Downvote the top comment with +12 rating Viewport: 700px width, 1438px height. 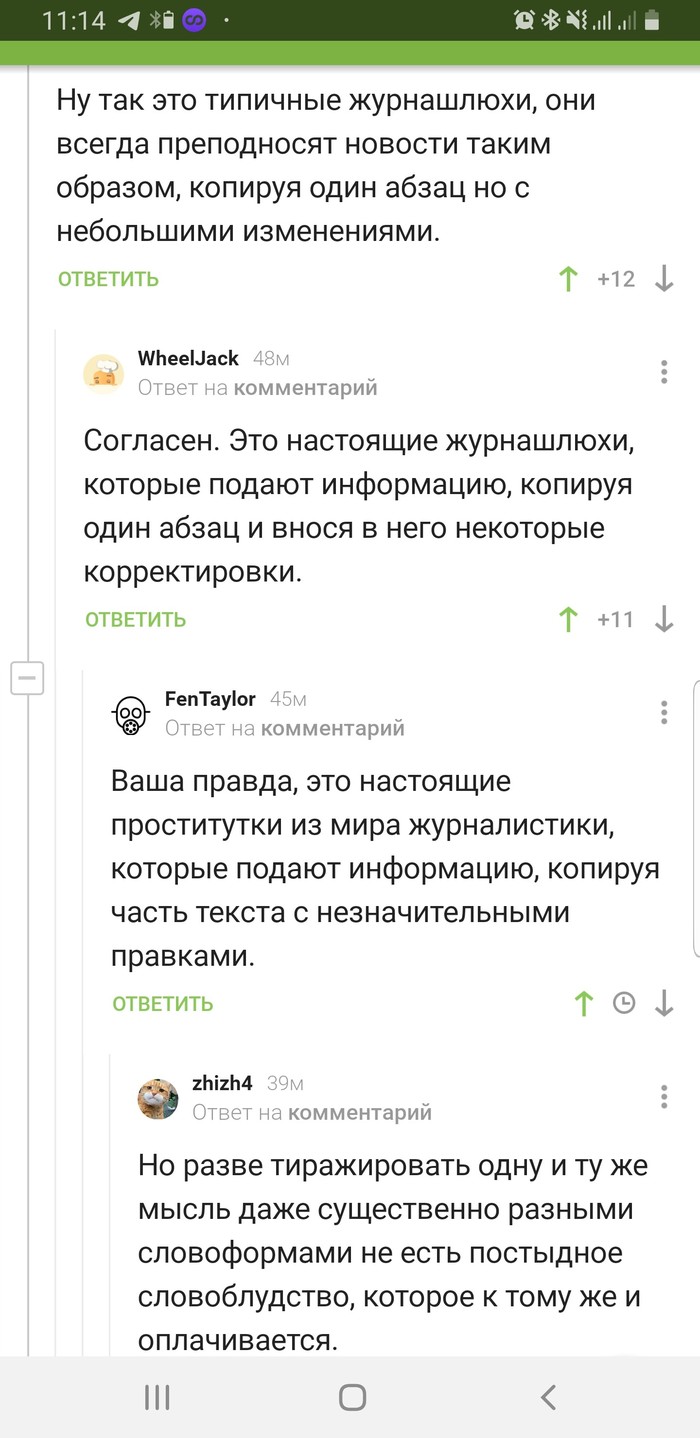pos(664,279)
